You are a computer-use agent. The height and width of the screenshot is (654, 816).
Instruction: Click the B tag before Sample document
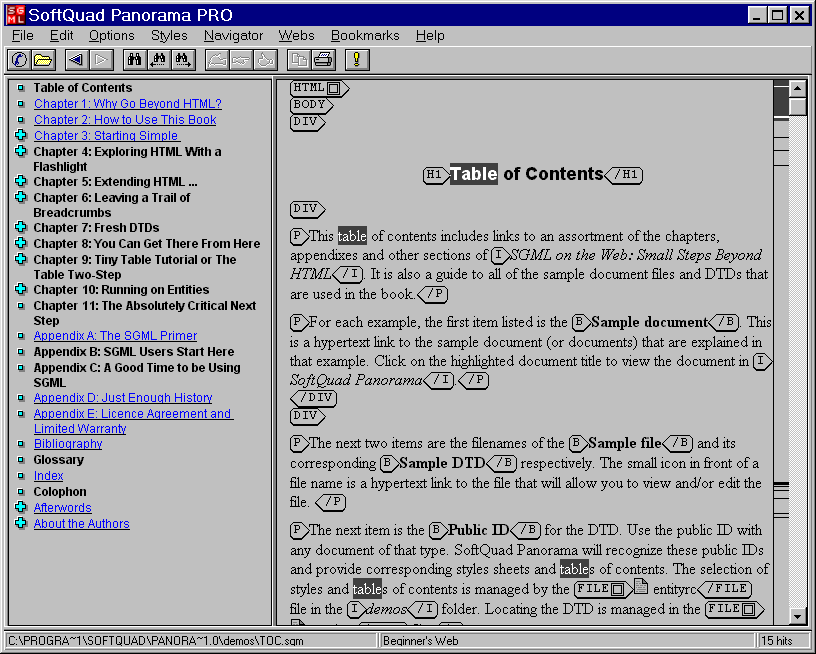580,323
